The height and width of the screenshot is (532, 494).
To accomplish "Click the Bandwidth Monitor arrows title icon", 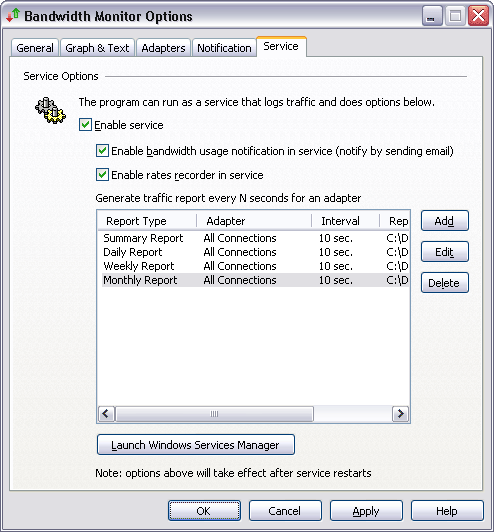I will point(13,15).
